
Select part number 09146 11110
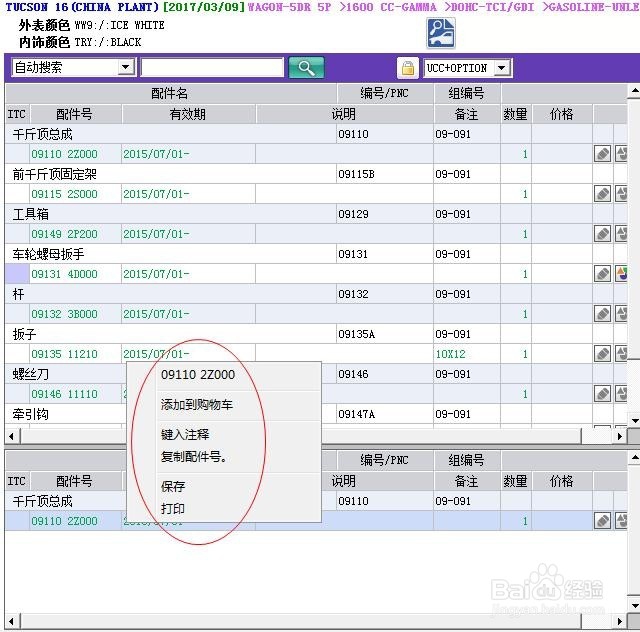(64, 394)
